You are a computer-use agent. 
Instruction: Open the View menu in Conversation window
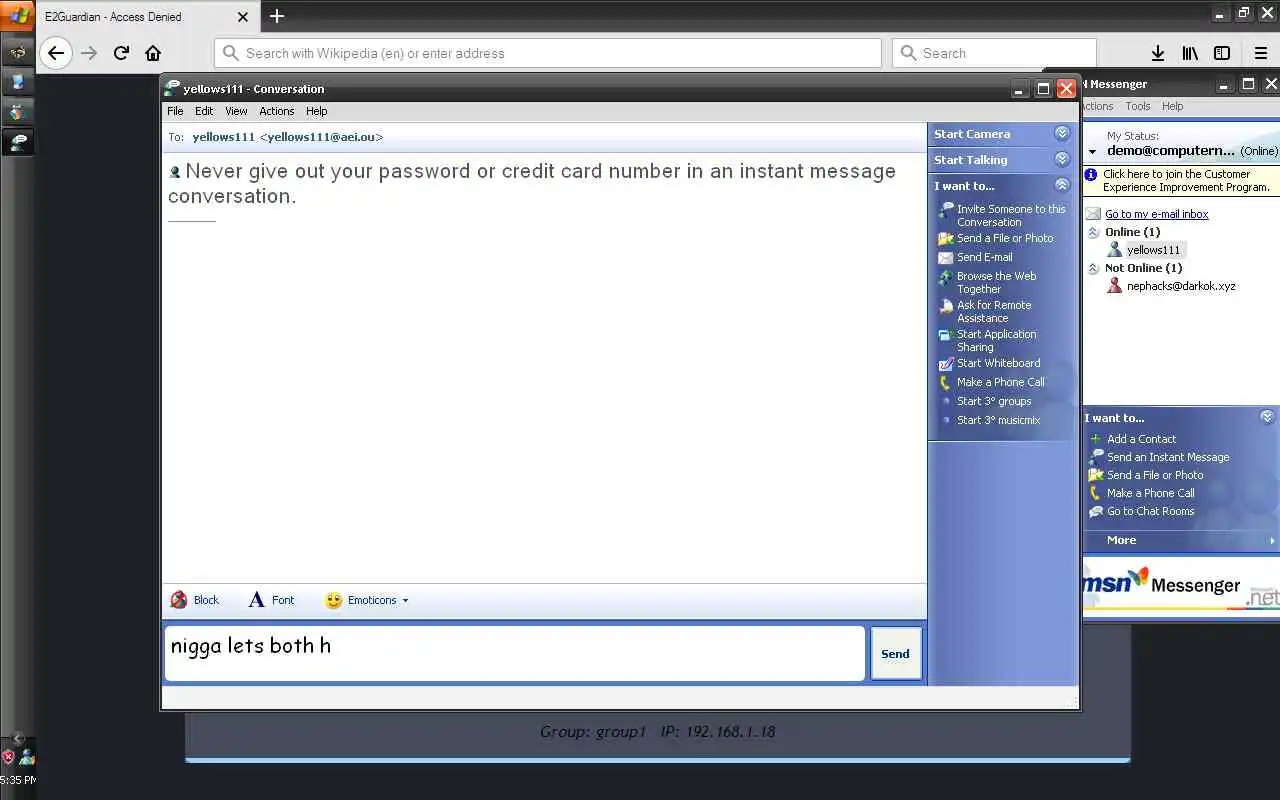pyautogui.click(x=236, y=111)
